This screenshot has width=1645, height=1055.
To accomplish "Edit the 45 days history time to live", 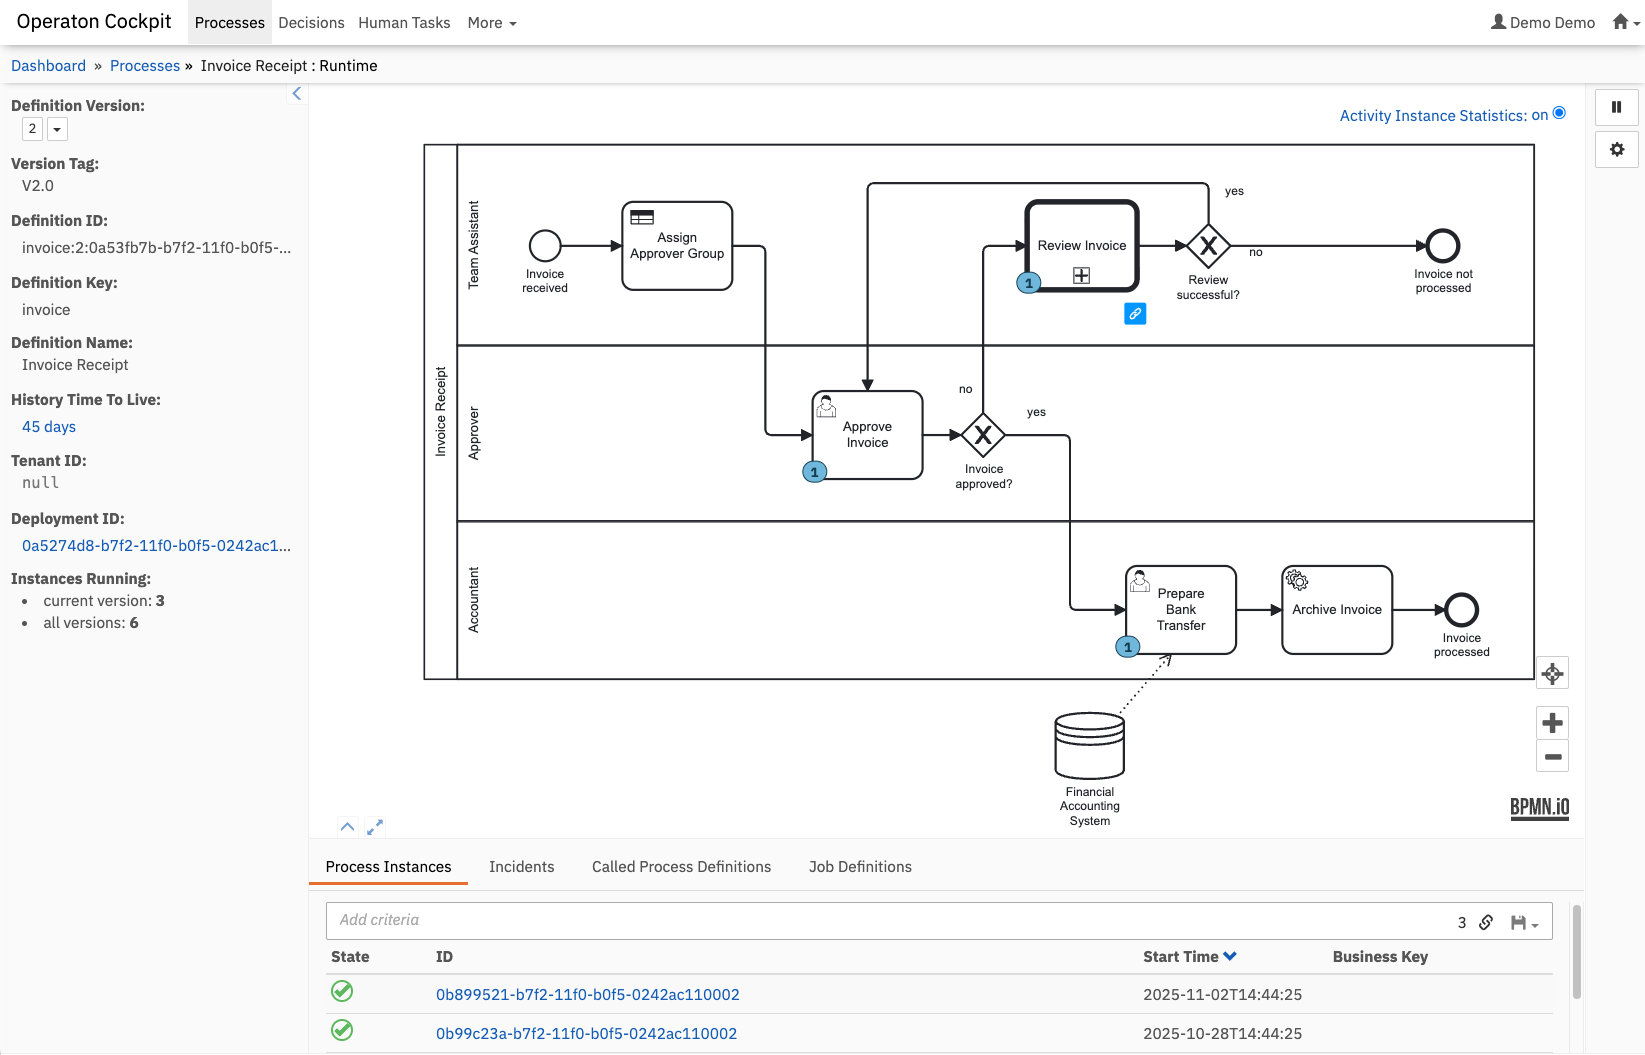I will coord(49,427).
